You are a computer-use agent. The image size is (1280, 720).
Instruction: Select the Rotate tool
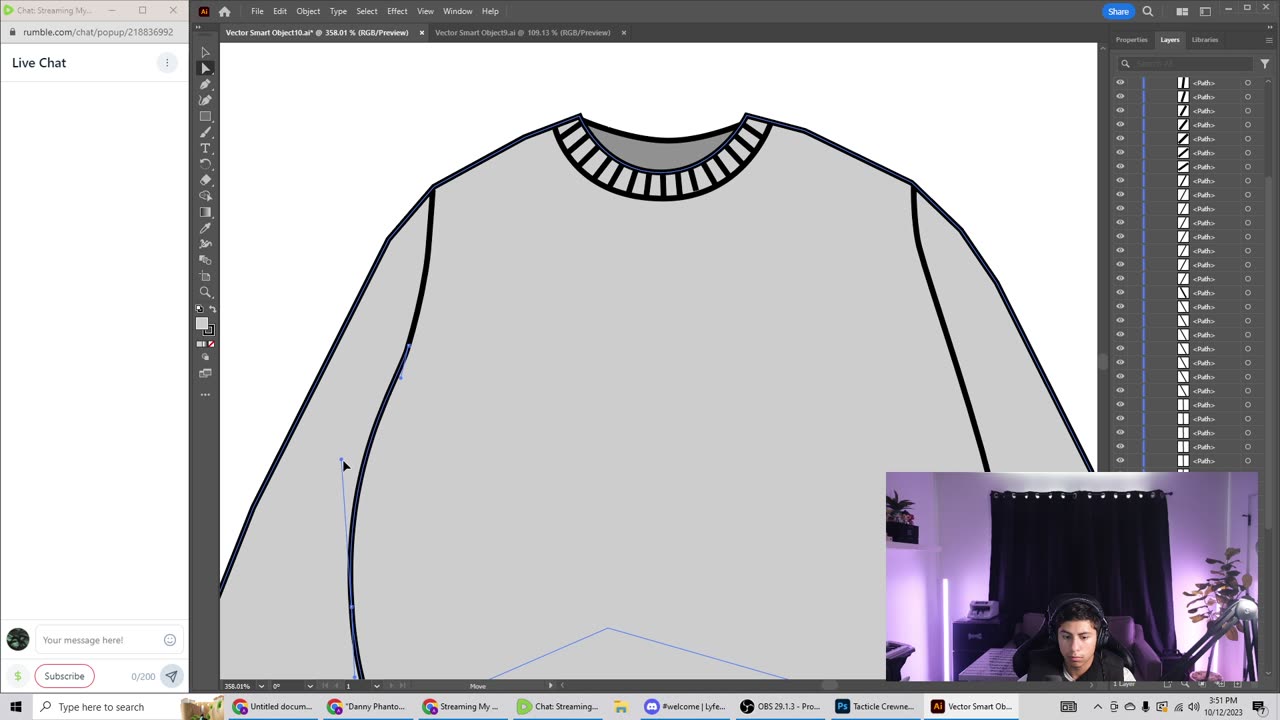tap(205, 164)
